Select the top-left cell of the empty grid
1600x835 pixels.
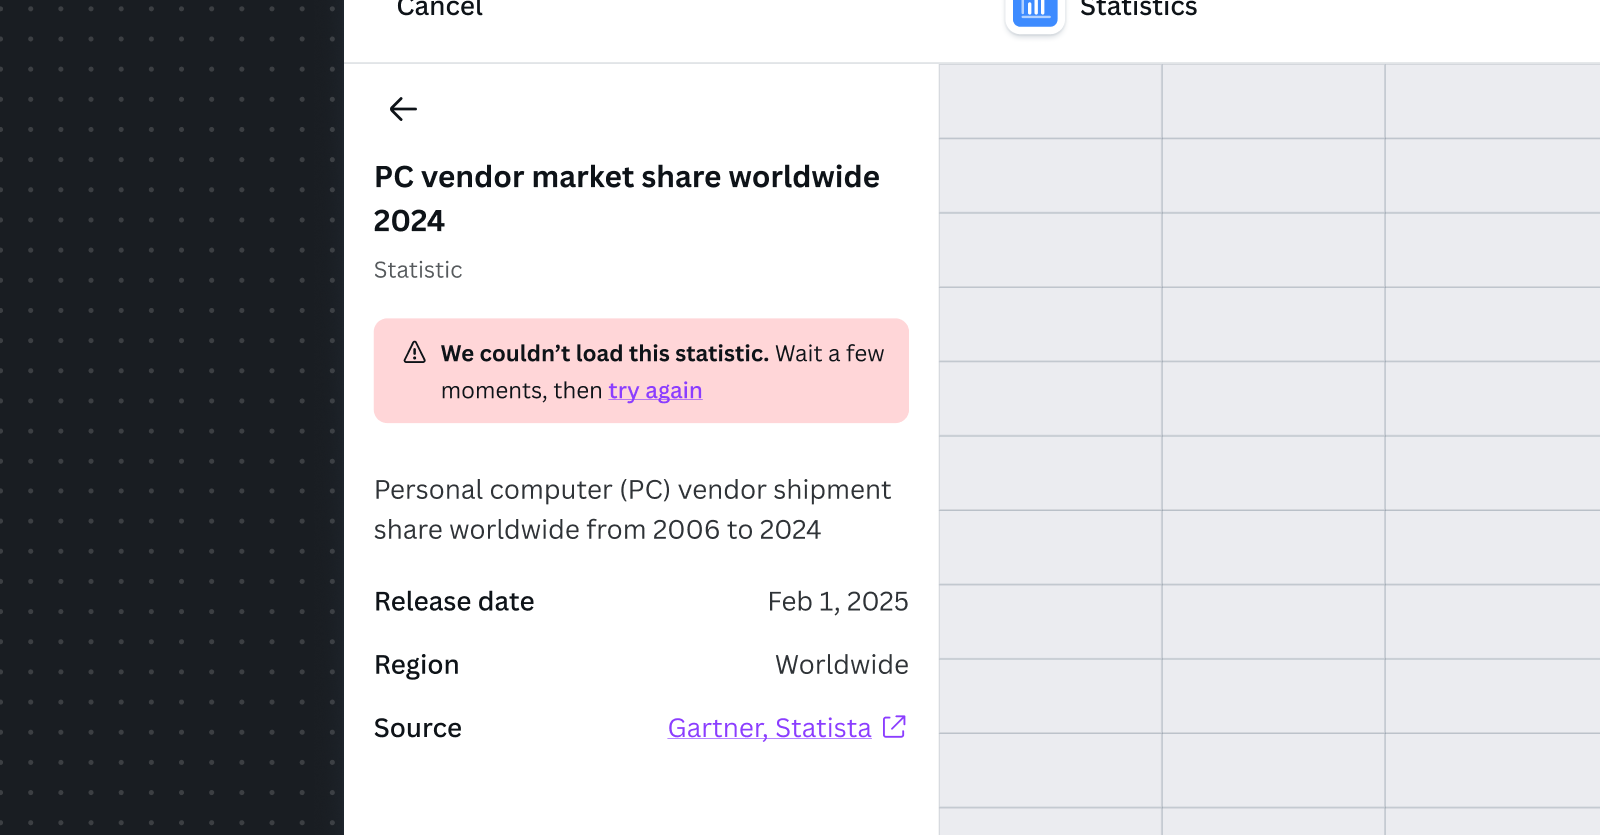click(1050, 101)
